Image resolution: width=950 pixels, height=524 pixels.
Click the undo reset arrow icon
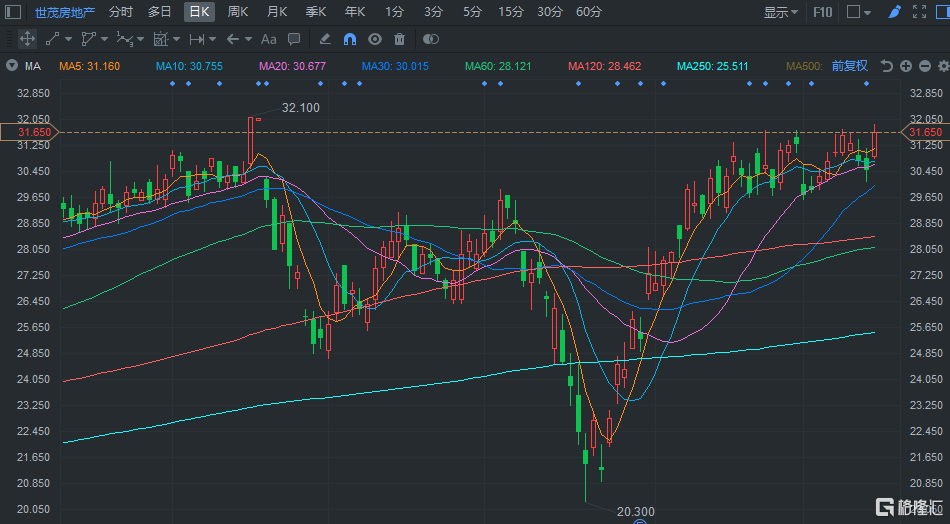[x=887, y=66]
